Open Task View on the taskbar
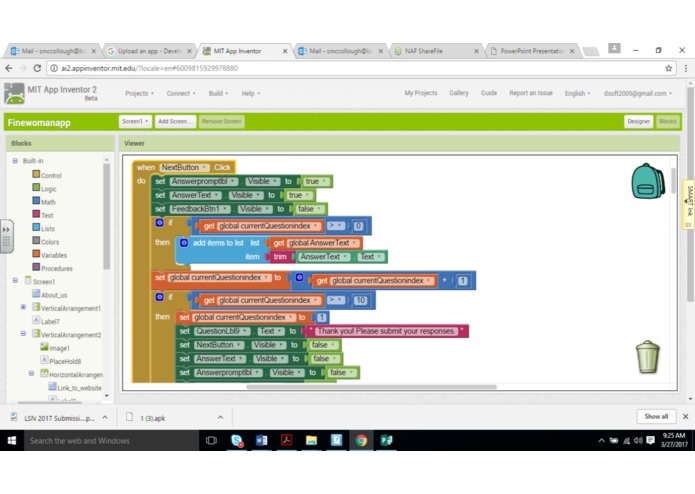695x494 pixels. click(x=211, y=440)
